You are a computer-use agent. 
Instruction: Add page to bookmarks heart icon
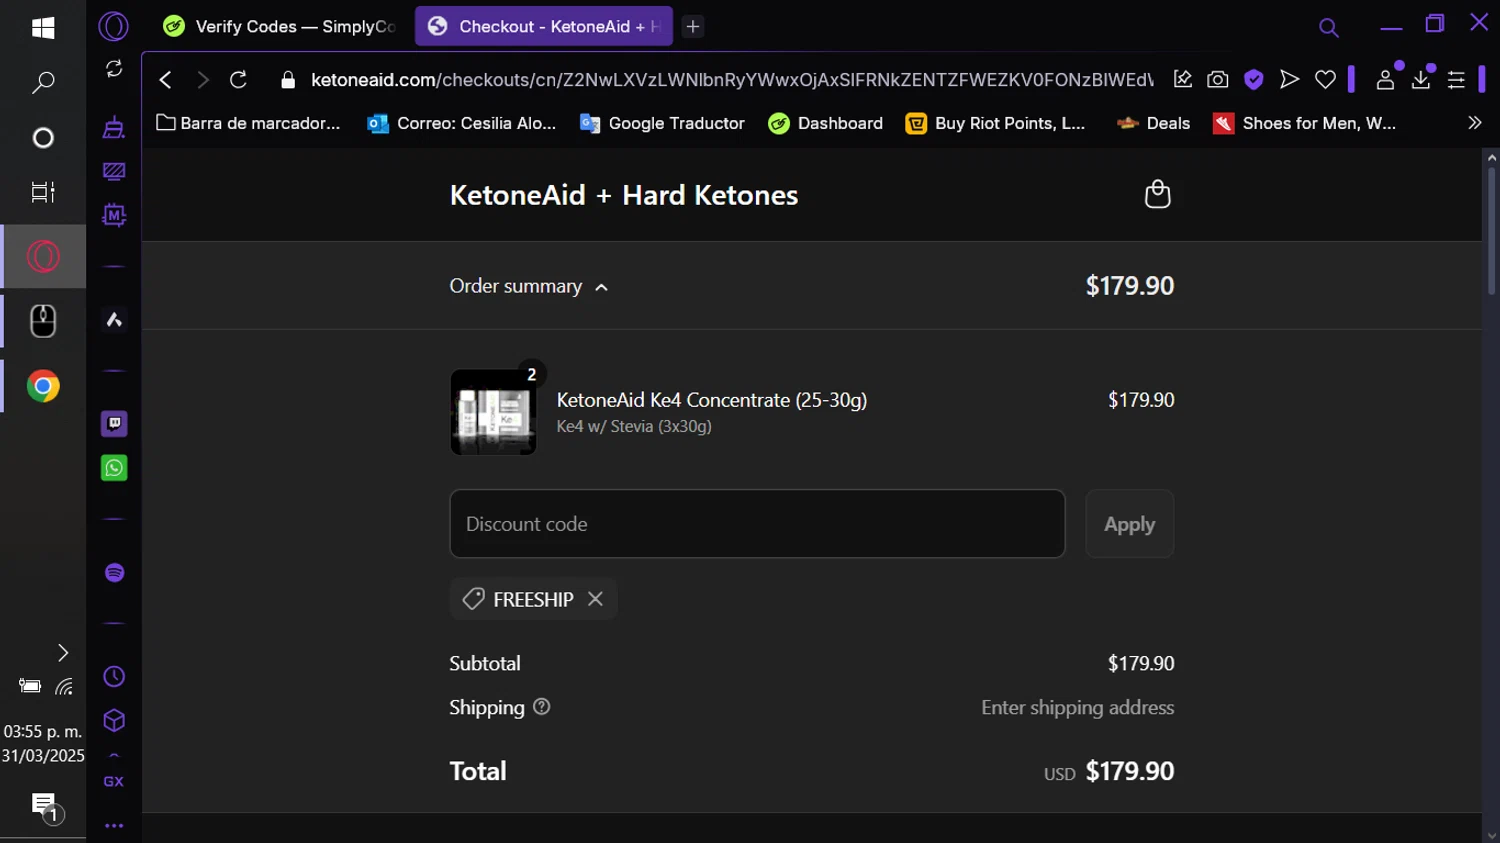(1325, 80)
